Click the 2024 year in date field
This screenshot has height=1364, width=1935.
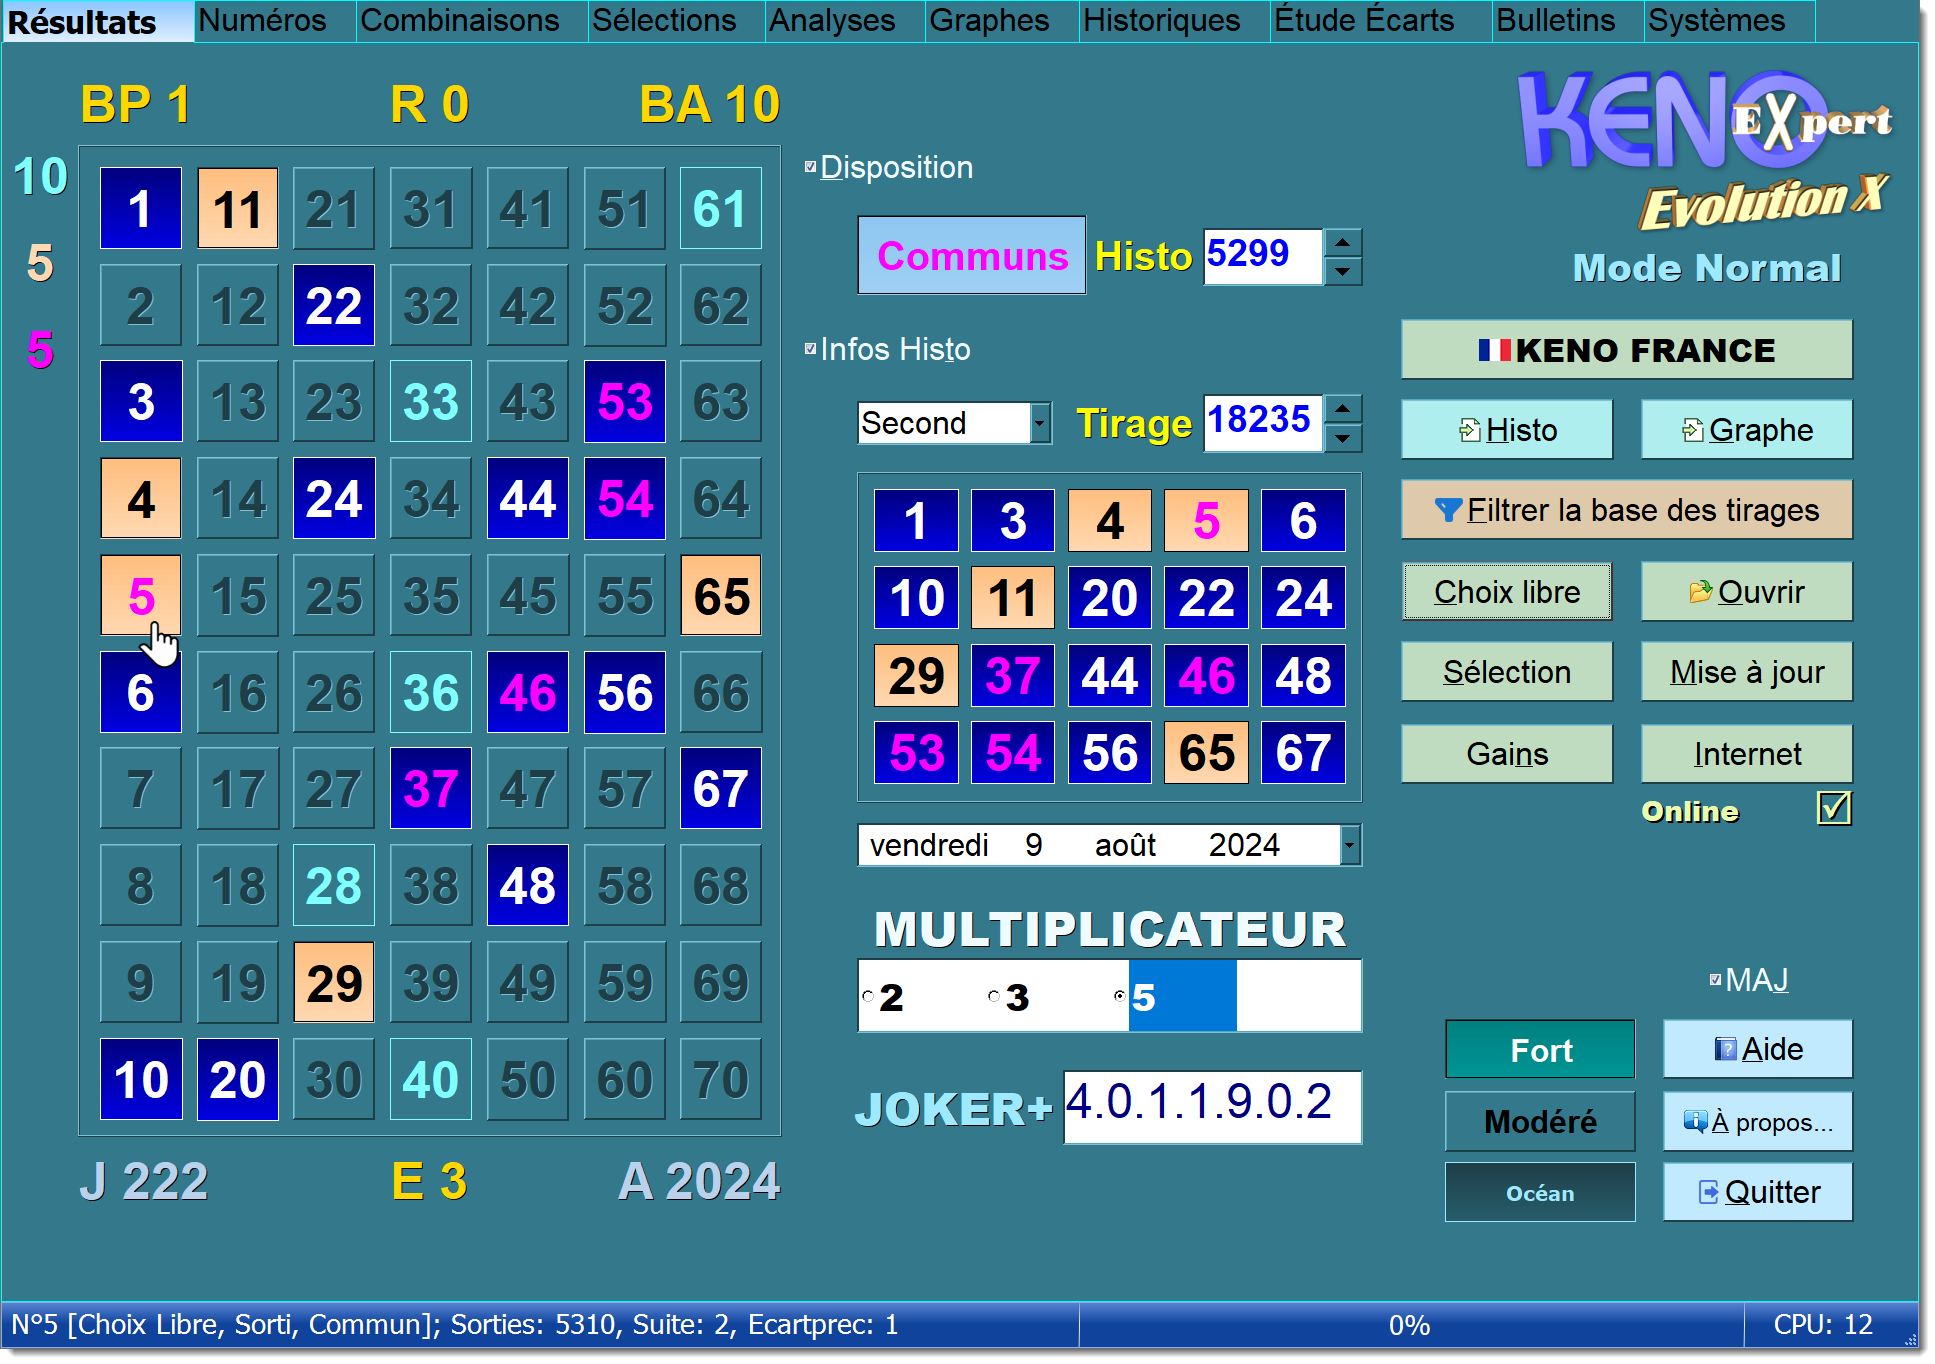[x=1244, y=845]
